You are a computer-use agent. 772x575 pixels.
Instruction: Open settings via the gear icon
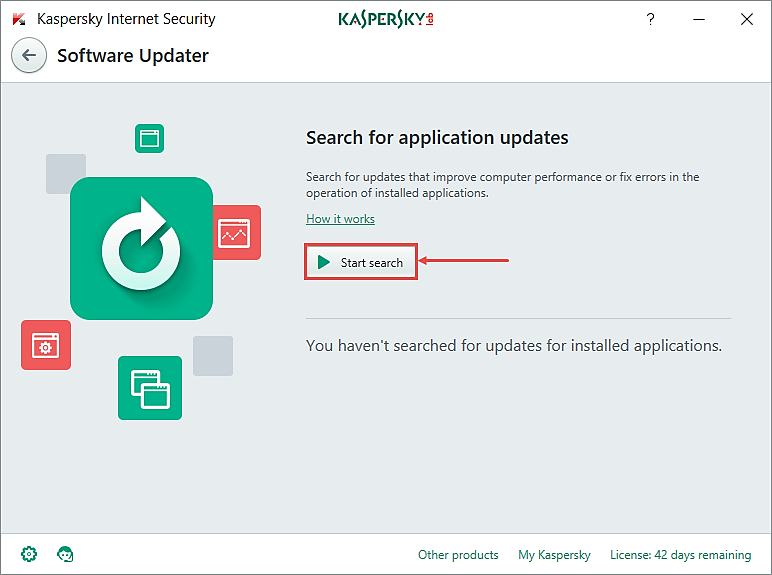tap(29, 554)
